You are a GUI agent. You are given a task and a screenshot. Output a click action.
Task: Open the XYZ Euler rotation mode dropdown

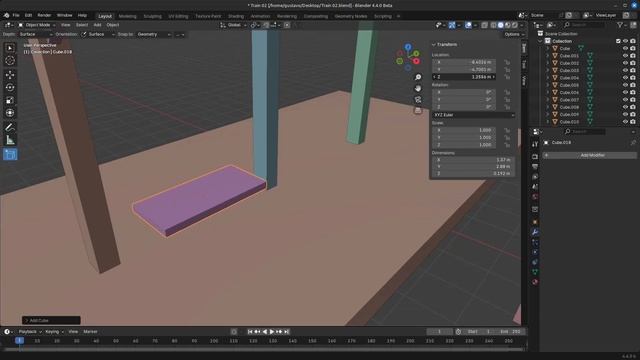[473, 115]
